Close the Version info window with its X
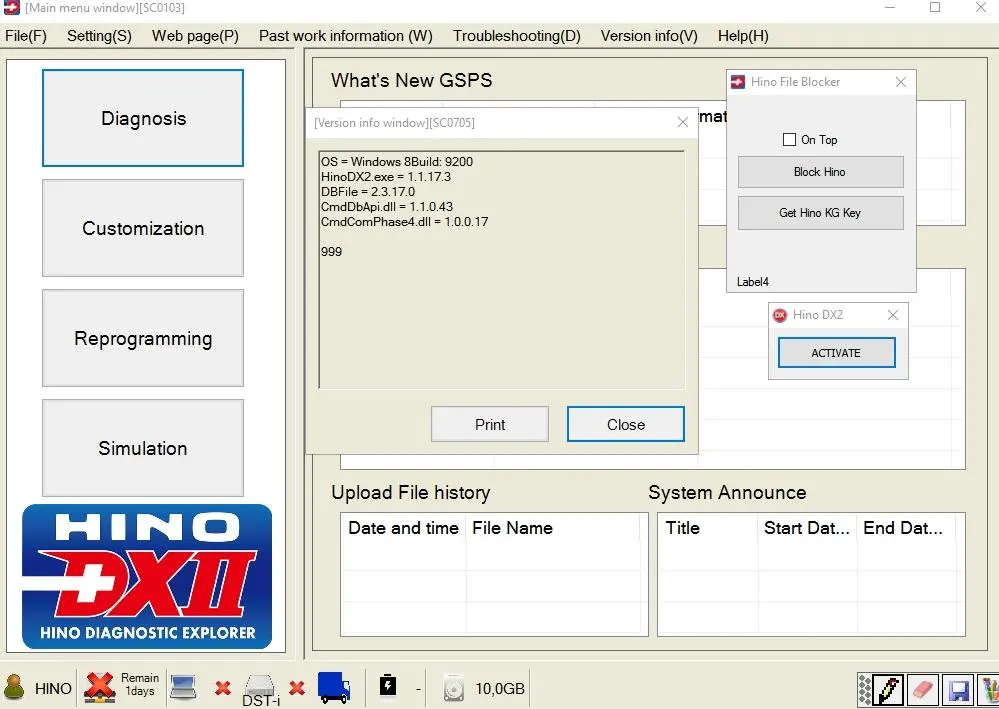Image resolution: width=999 pixels, height=709 pixels. click(x=682, y=122)
